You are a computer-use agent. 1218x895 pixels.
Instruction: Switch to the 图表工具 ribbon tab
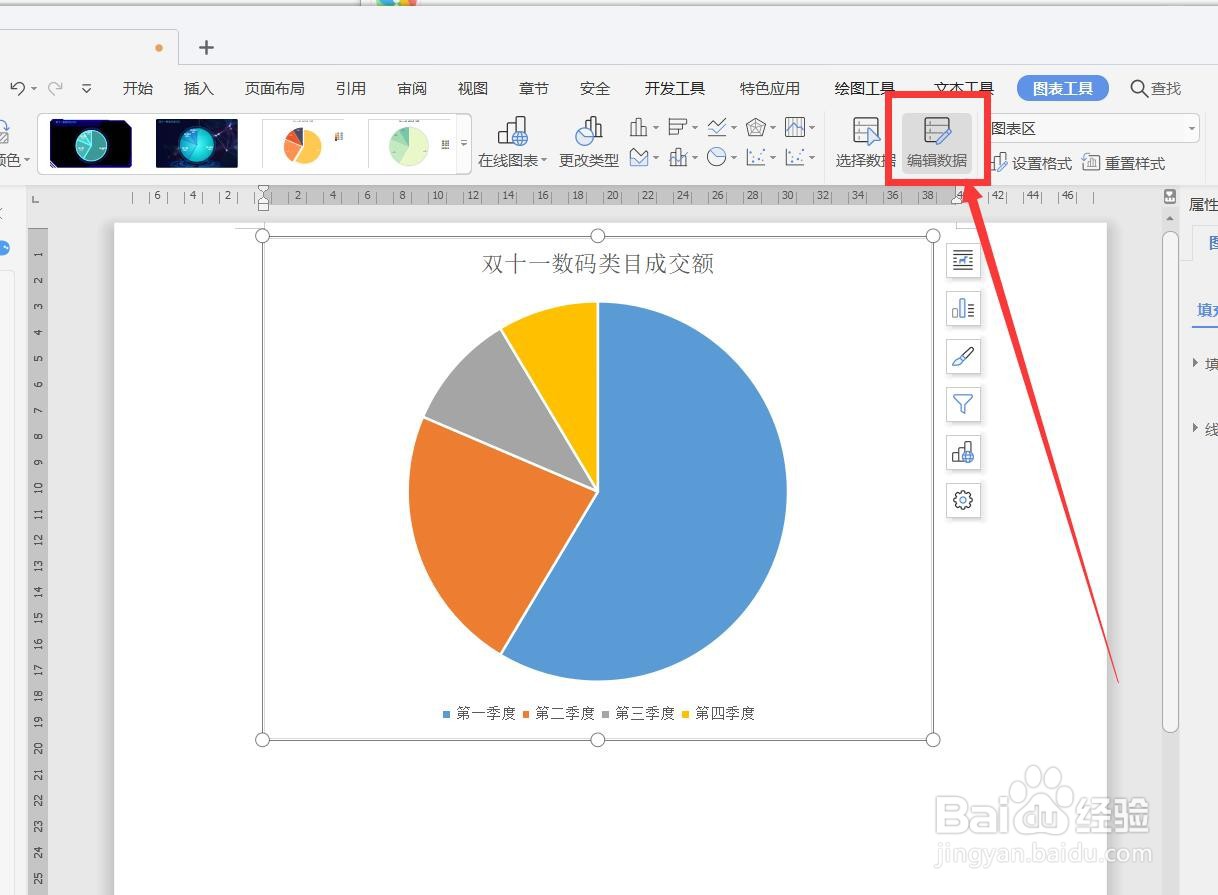(x=1062, y=88)
